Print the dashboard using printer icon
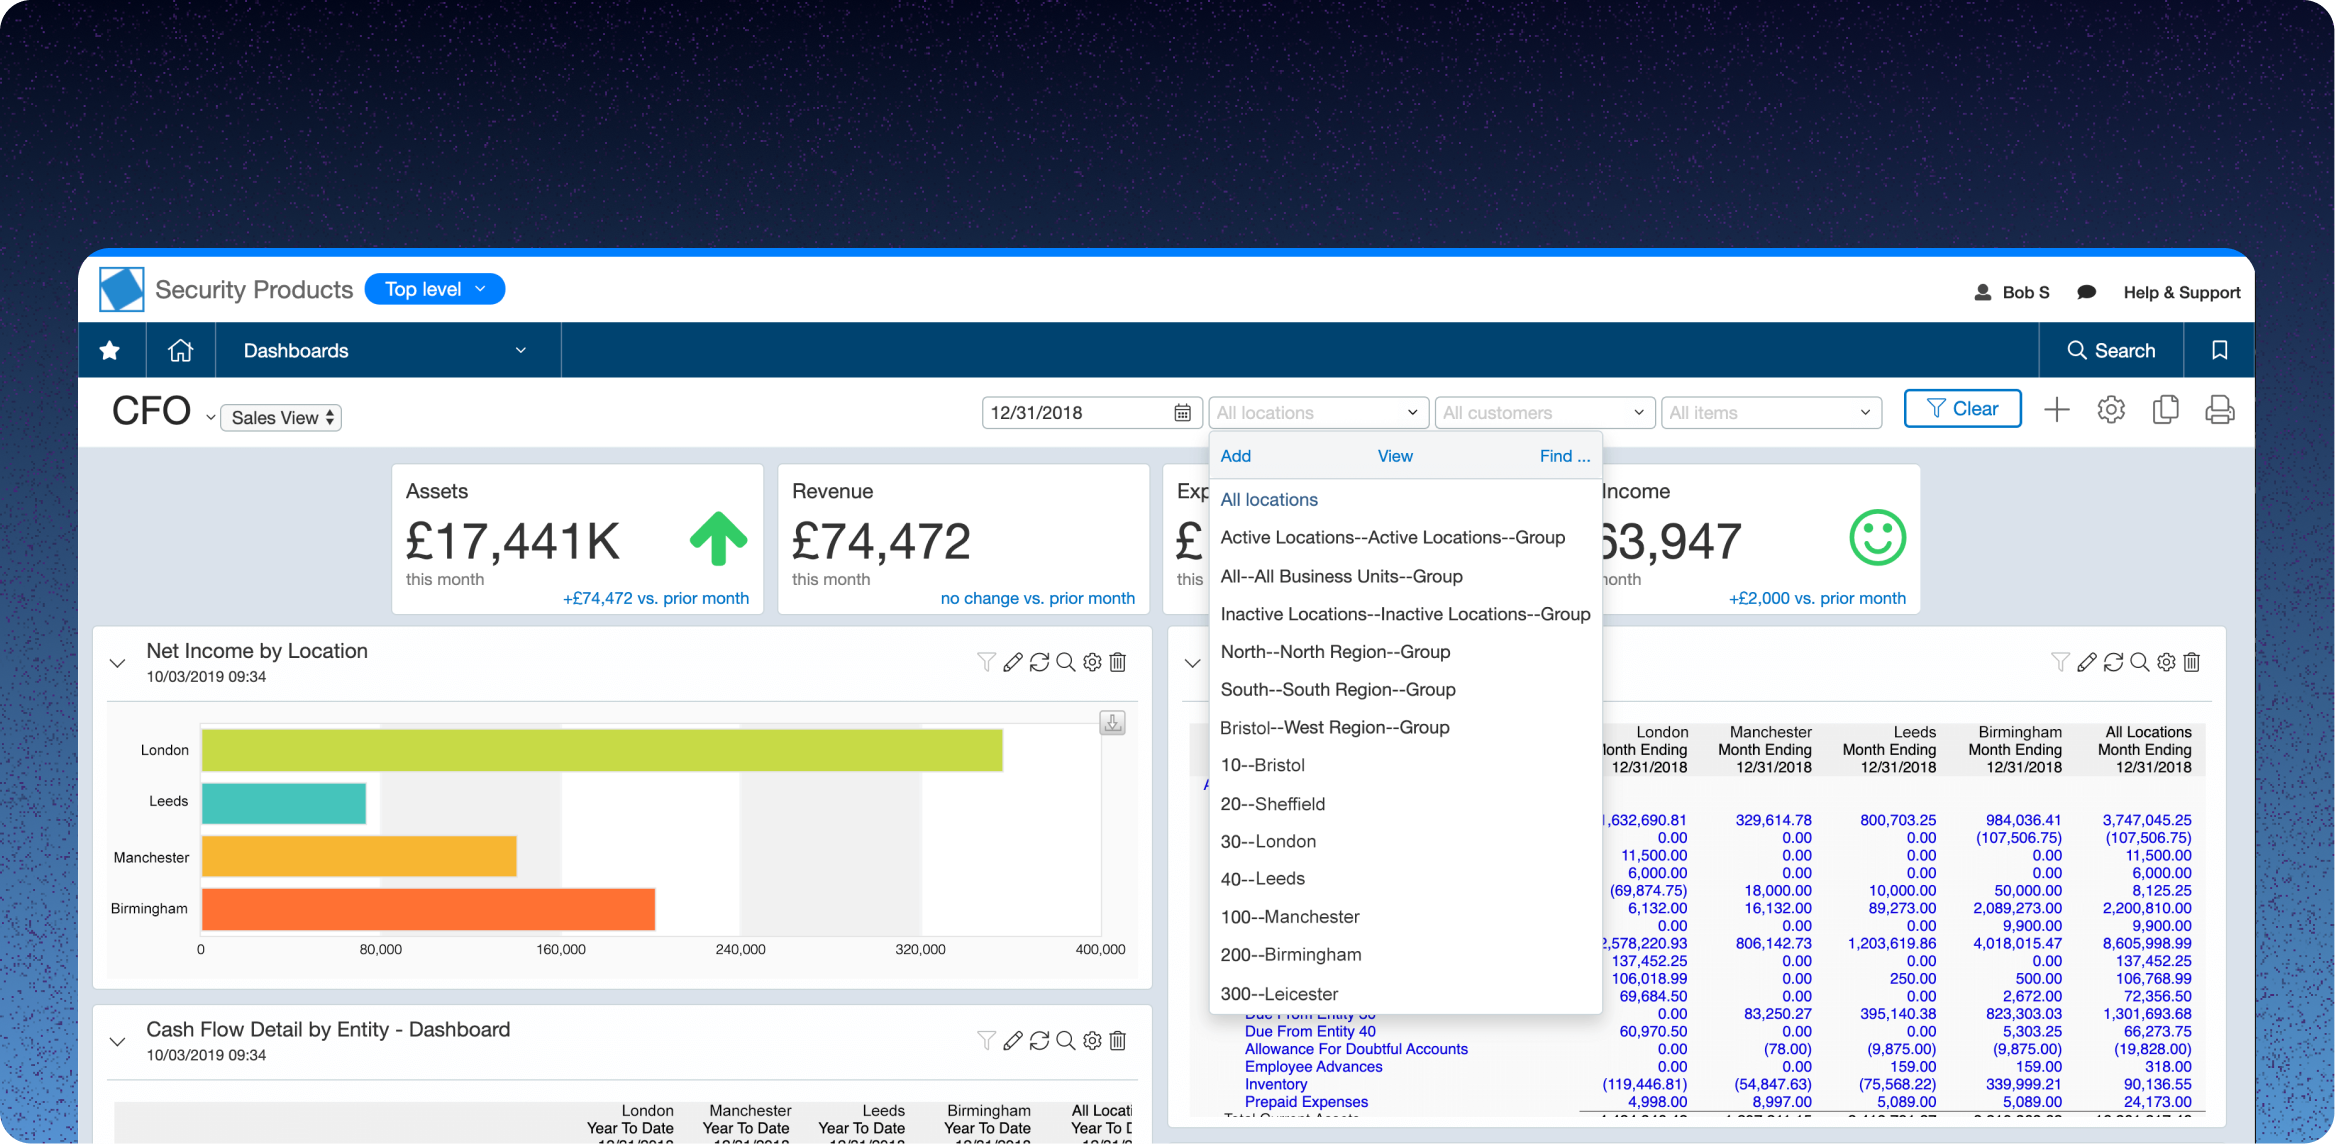2335x1144 pixels. coord(2219,410)
